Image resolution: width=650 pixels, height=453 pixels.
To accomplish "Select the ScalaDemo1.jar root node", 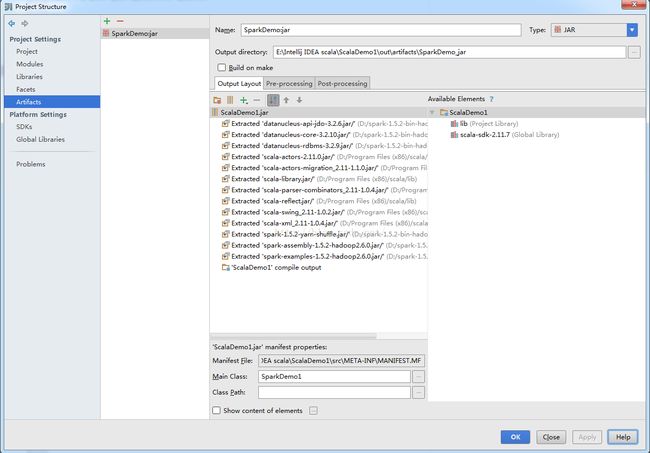I will click(318, 112).
